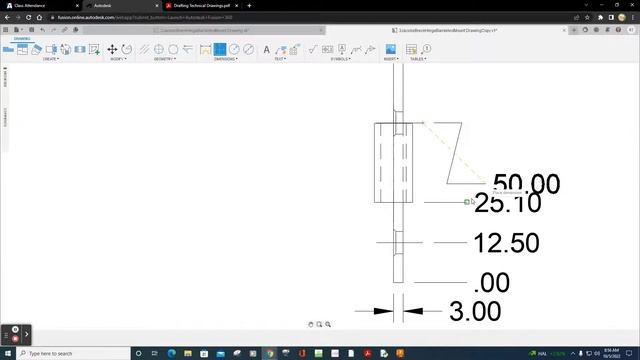
Task: Click the Undo arrow
Action: [42, 30]
